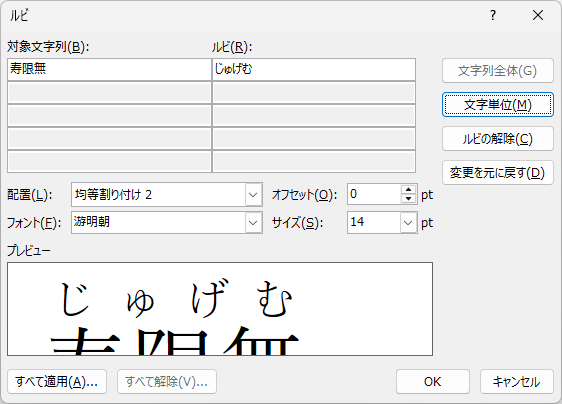The image size is (562, 404).
Task: Increase offset with the up spinner arrow
Action: click(409, 190)
